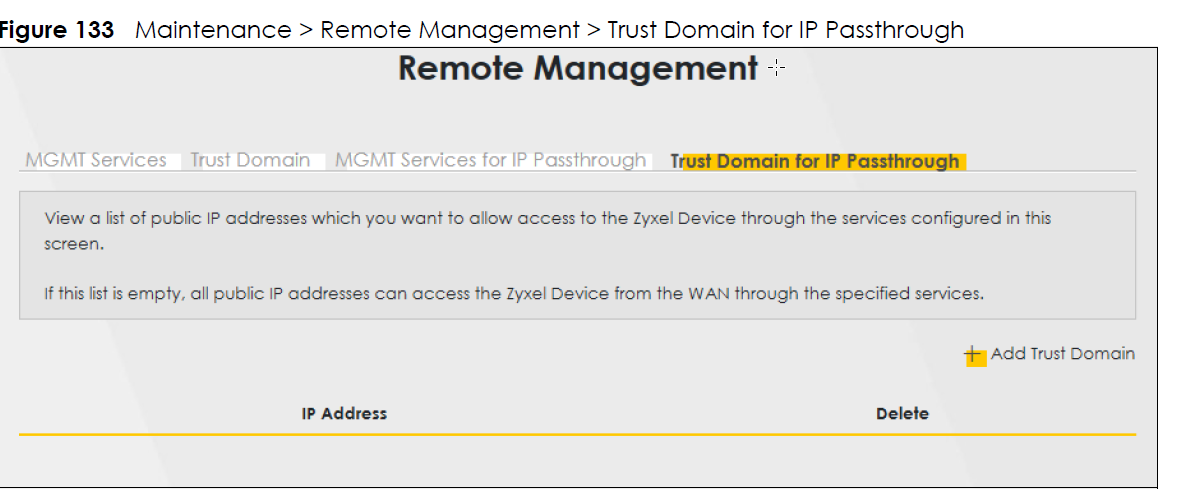The height and width of the screenshot is (502, 1181).
Task: Click the words 'Zyxel Device' in the first paragraph
Action: [x=673, y=218]
